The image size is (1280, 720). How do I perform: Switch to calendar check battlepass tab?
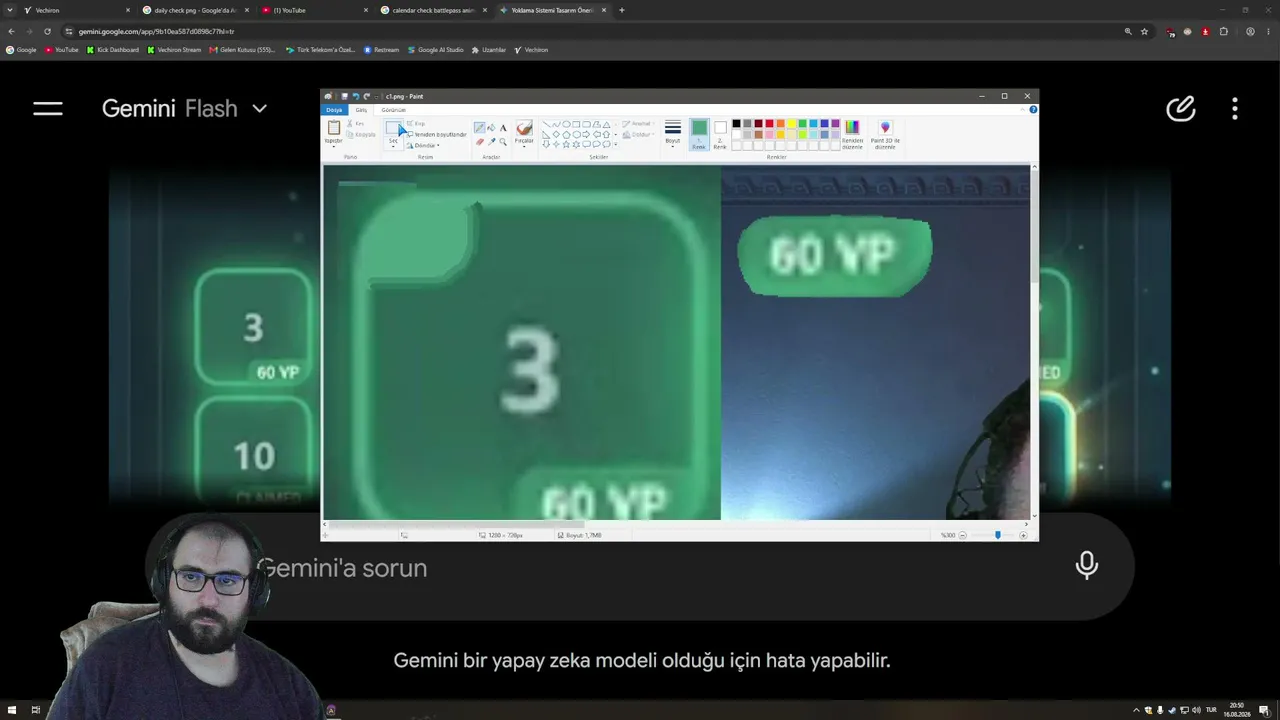pyautogui.click(x=434, y=10)
